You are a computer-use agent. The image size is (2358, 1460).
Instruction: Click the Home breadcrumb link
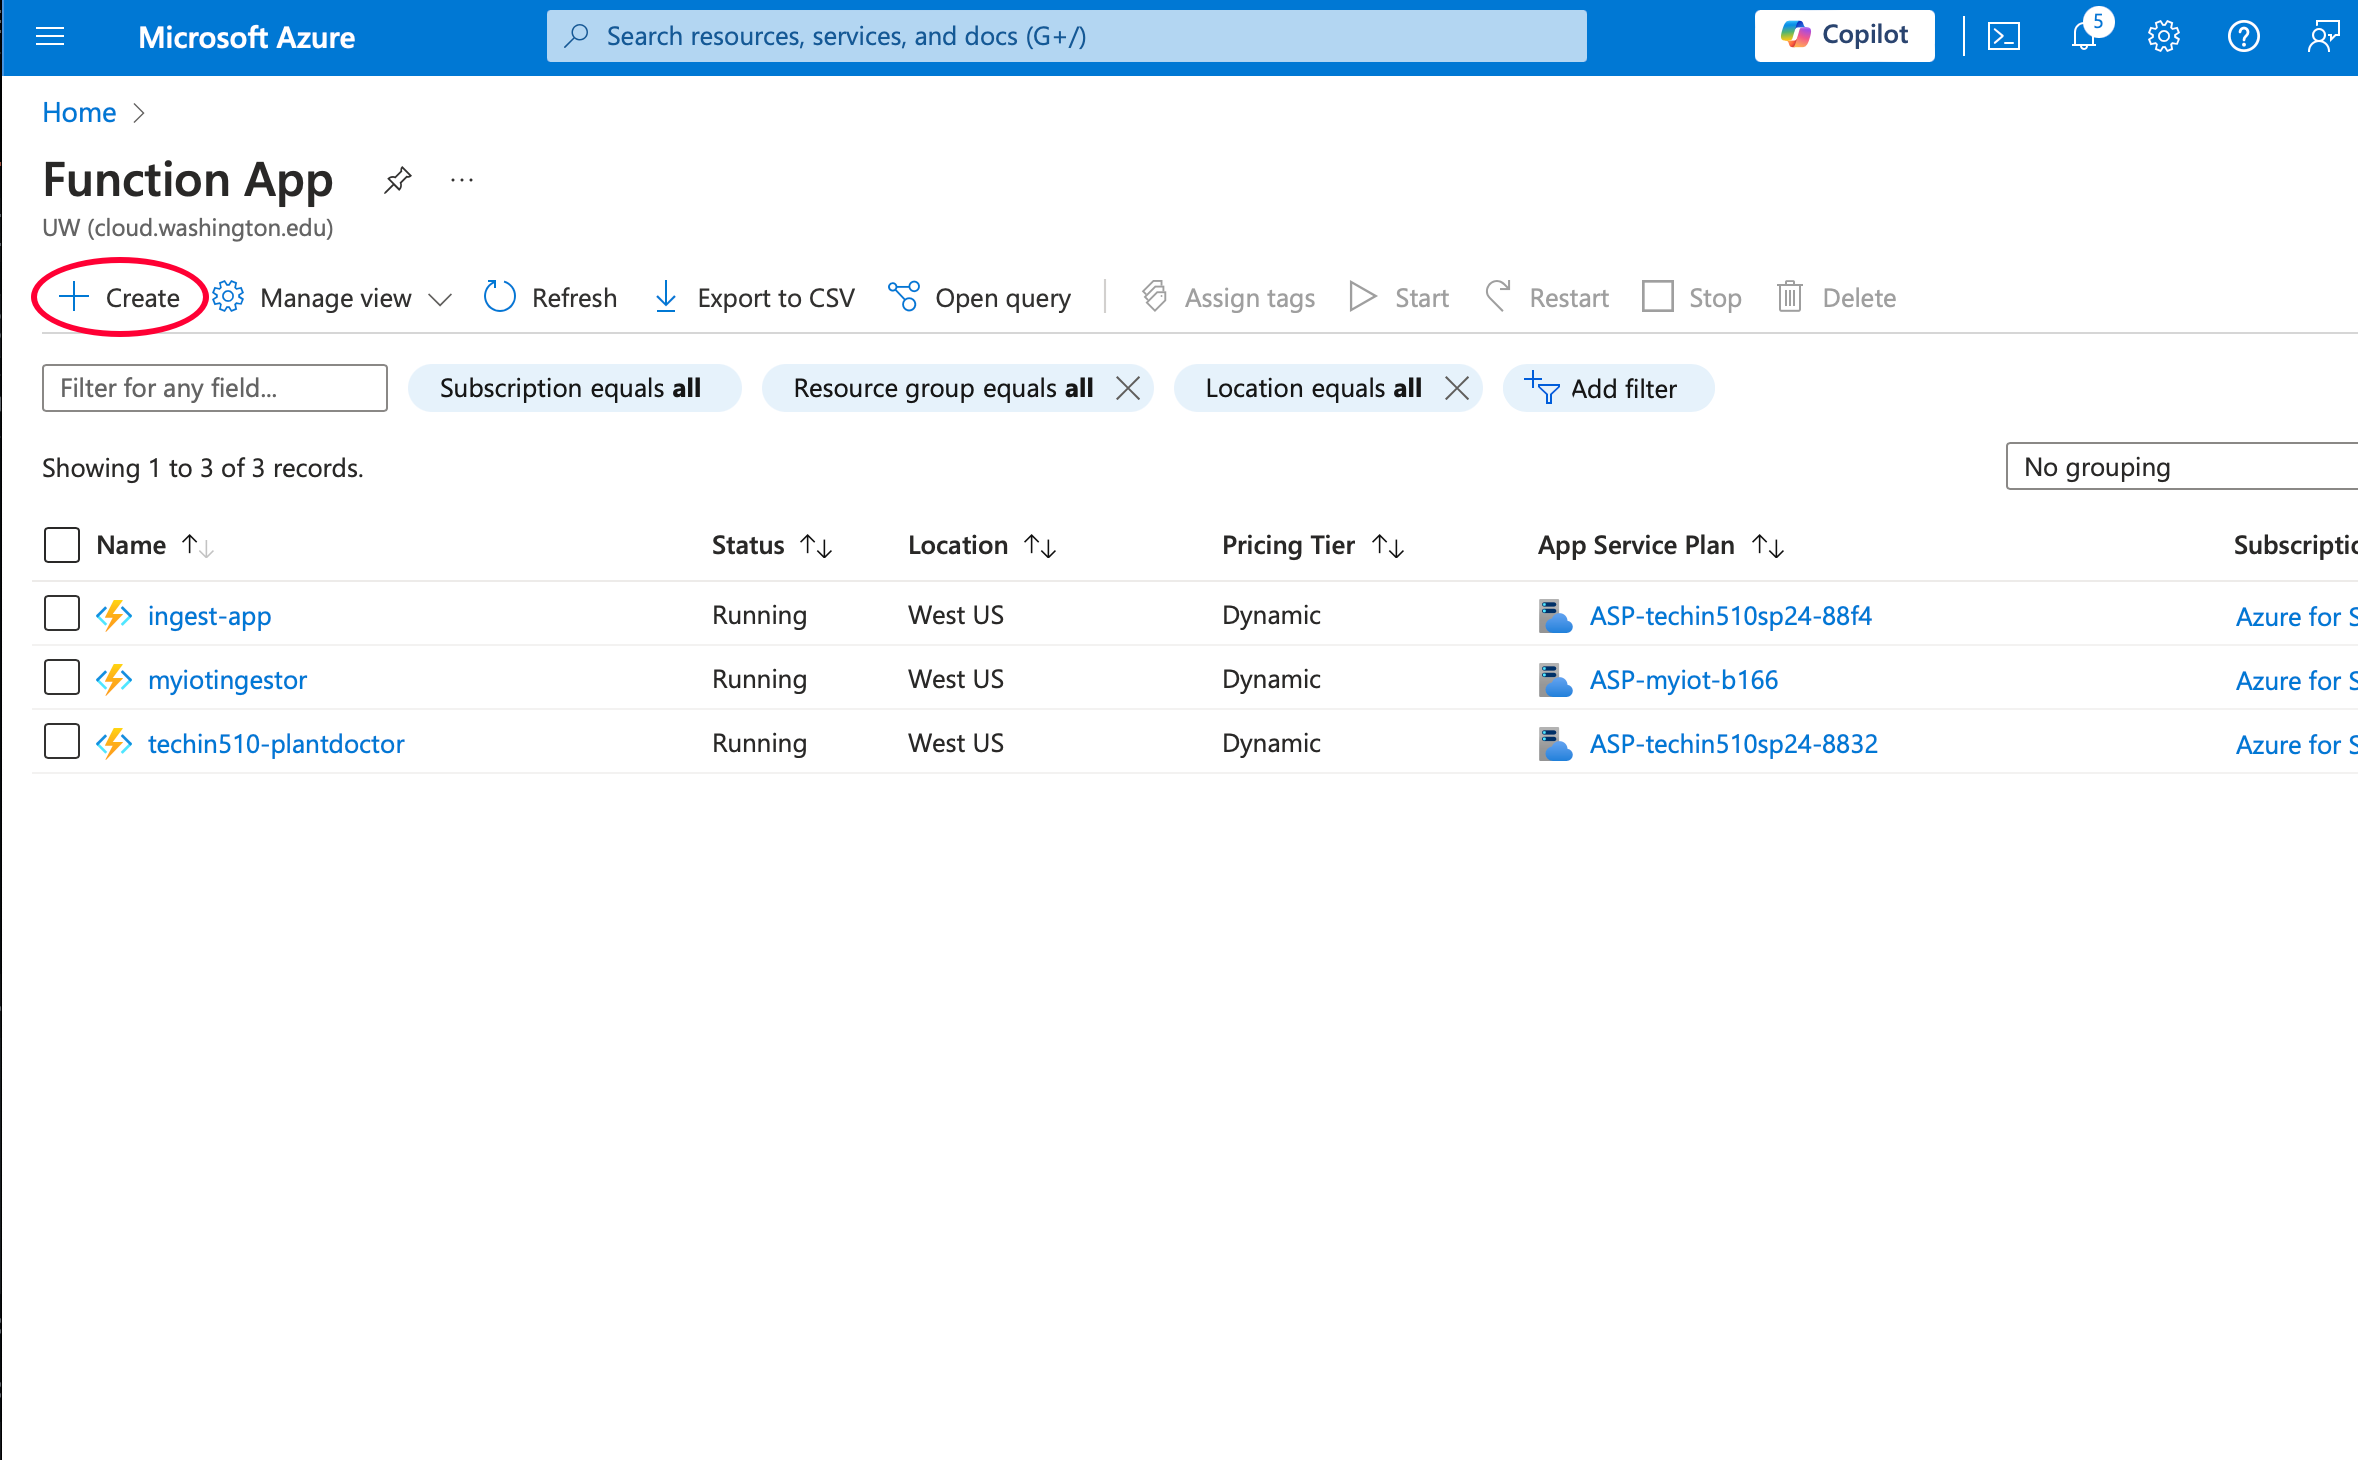point(79,112)
